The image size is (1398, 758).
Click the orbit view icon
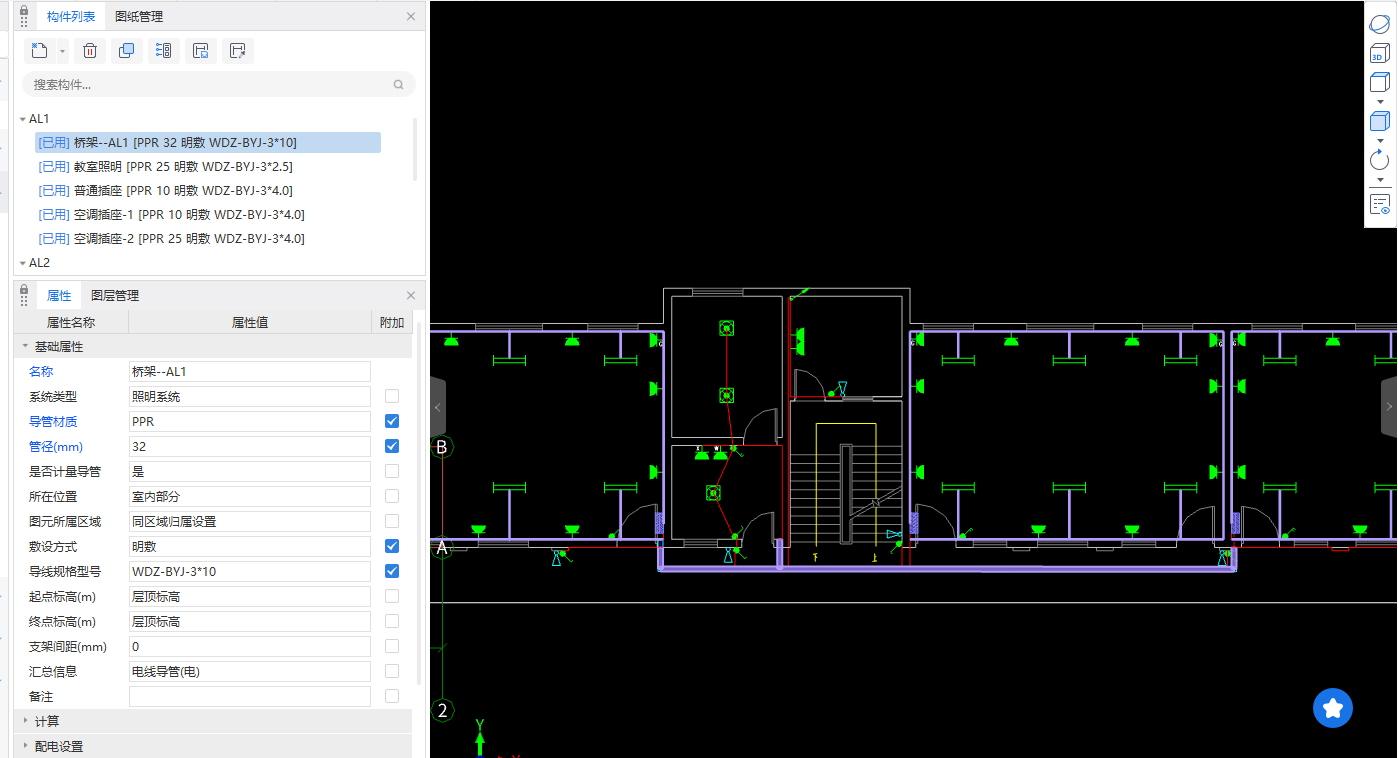(1380, 25)
